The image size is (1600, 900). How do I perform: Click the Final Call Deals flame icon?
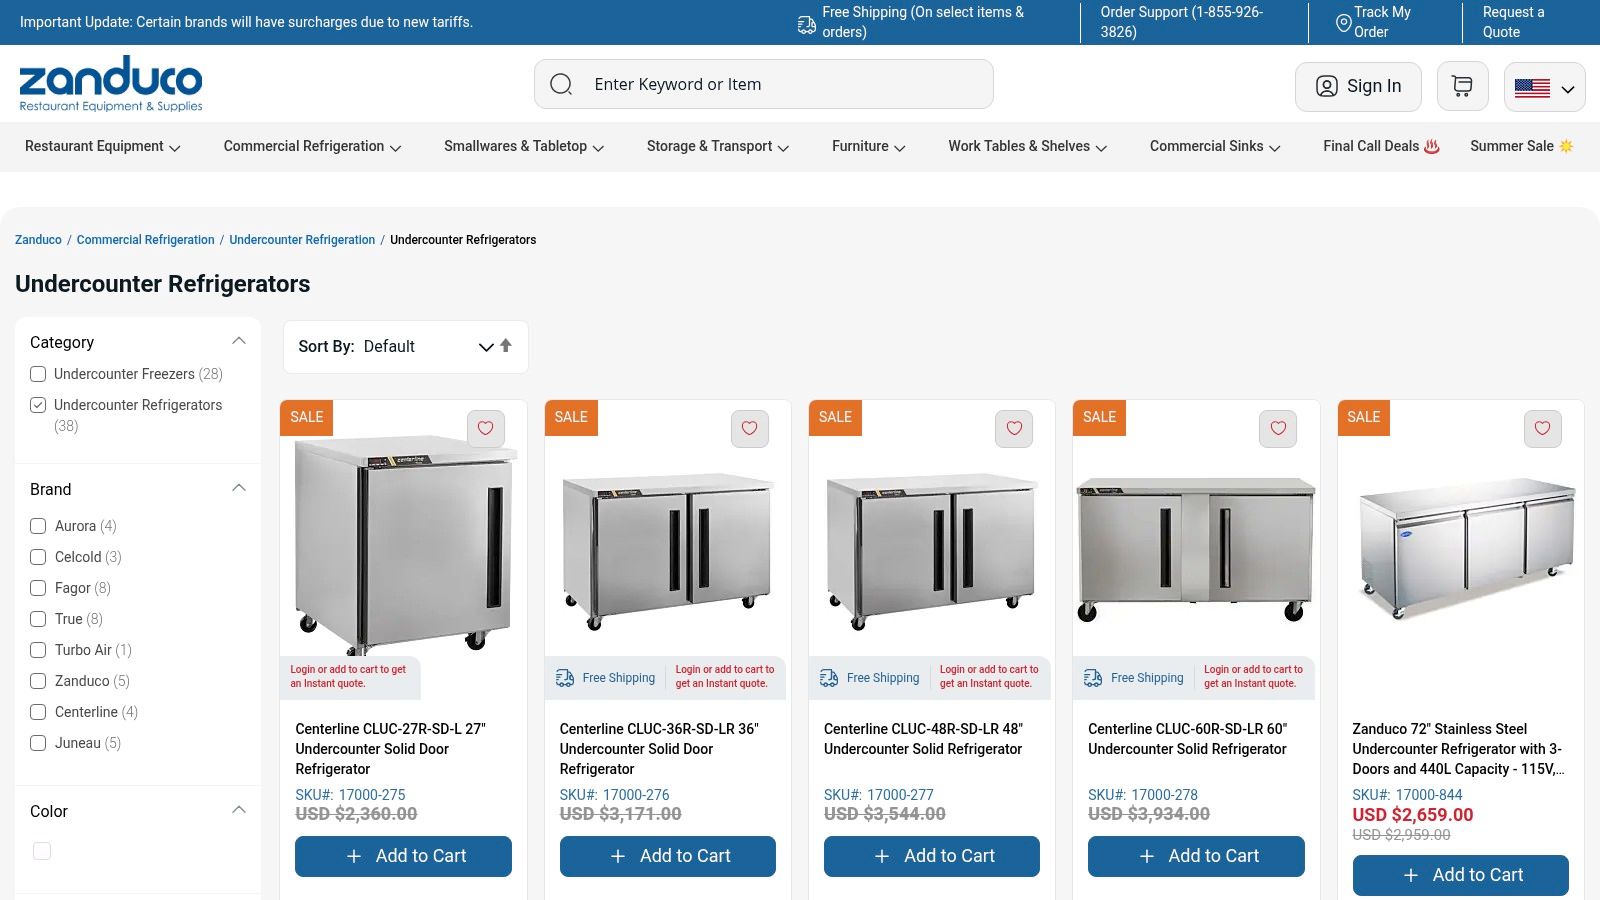1432,146
